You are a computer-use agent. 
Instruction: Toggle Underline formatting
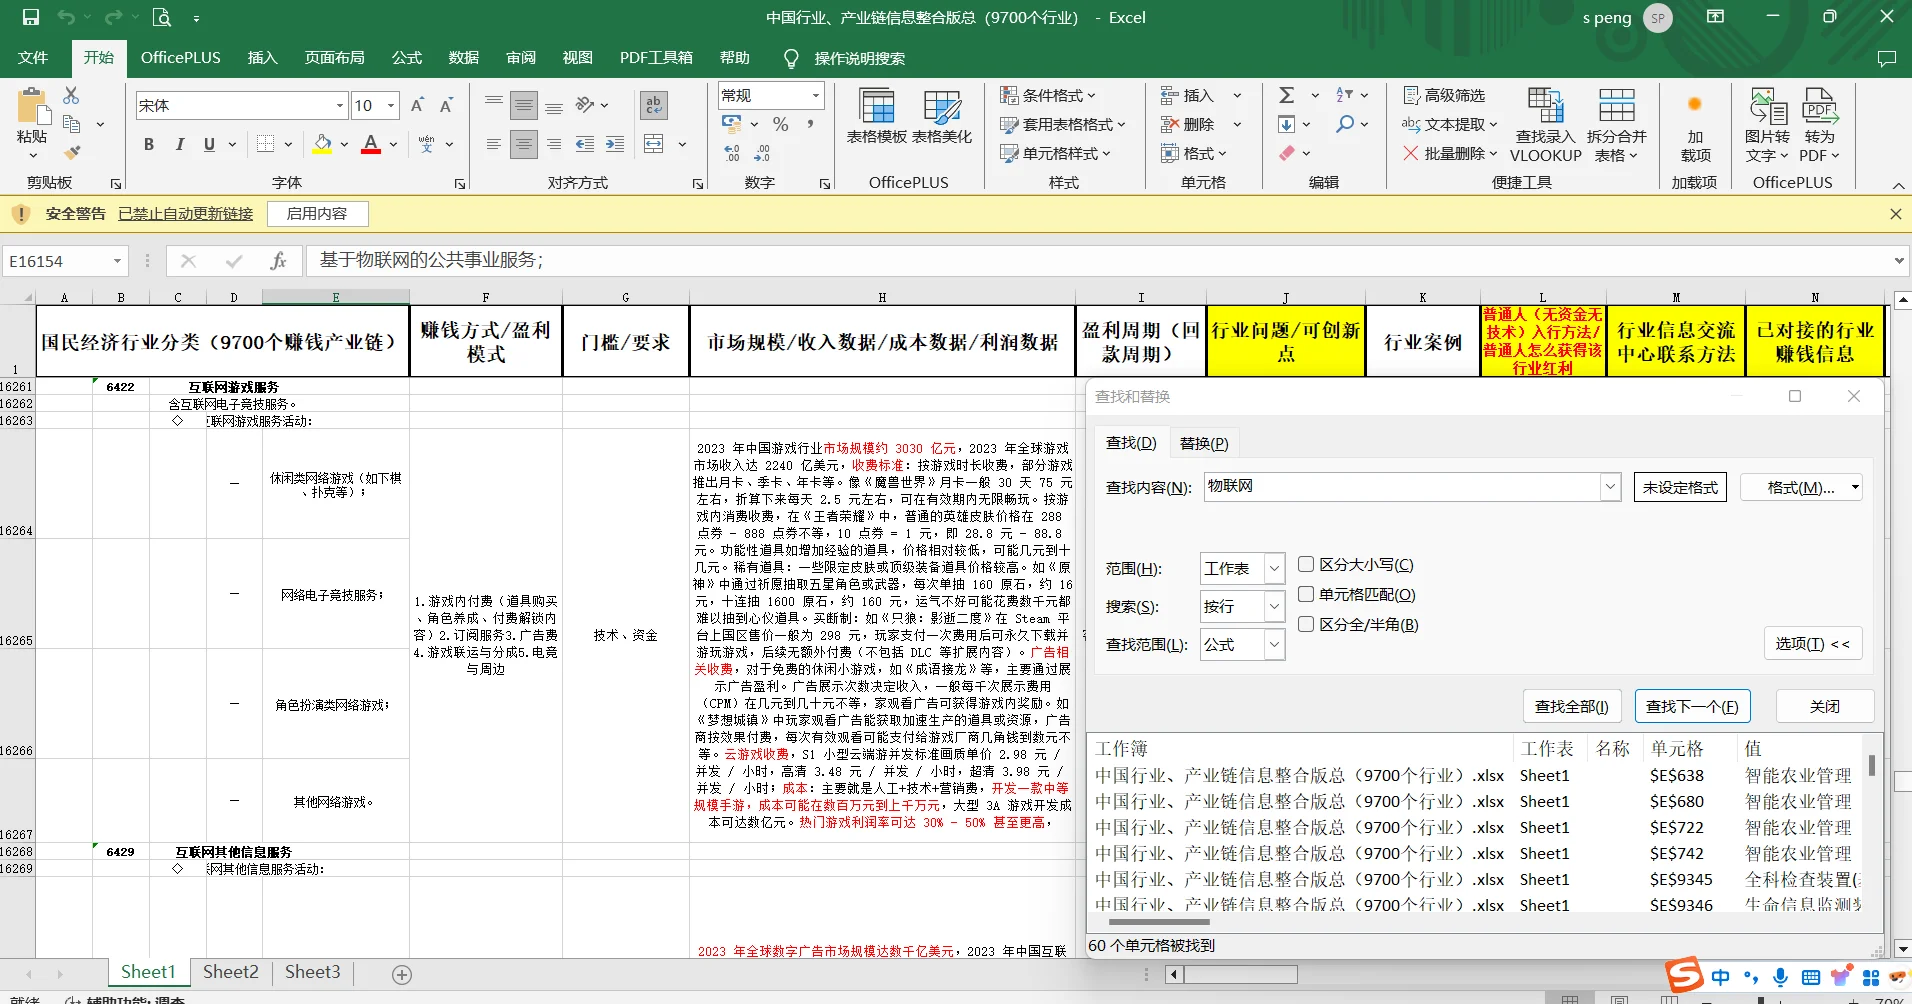click(209, 144)
